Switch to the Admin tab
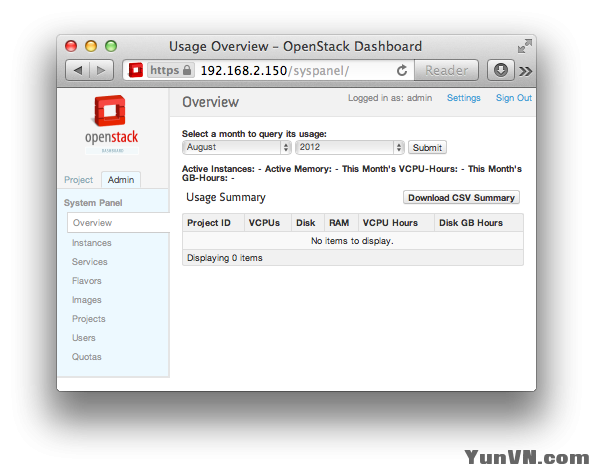 [x=121, y=180]
